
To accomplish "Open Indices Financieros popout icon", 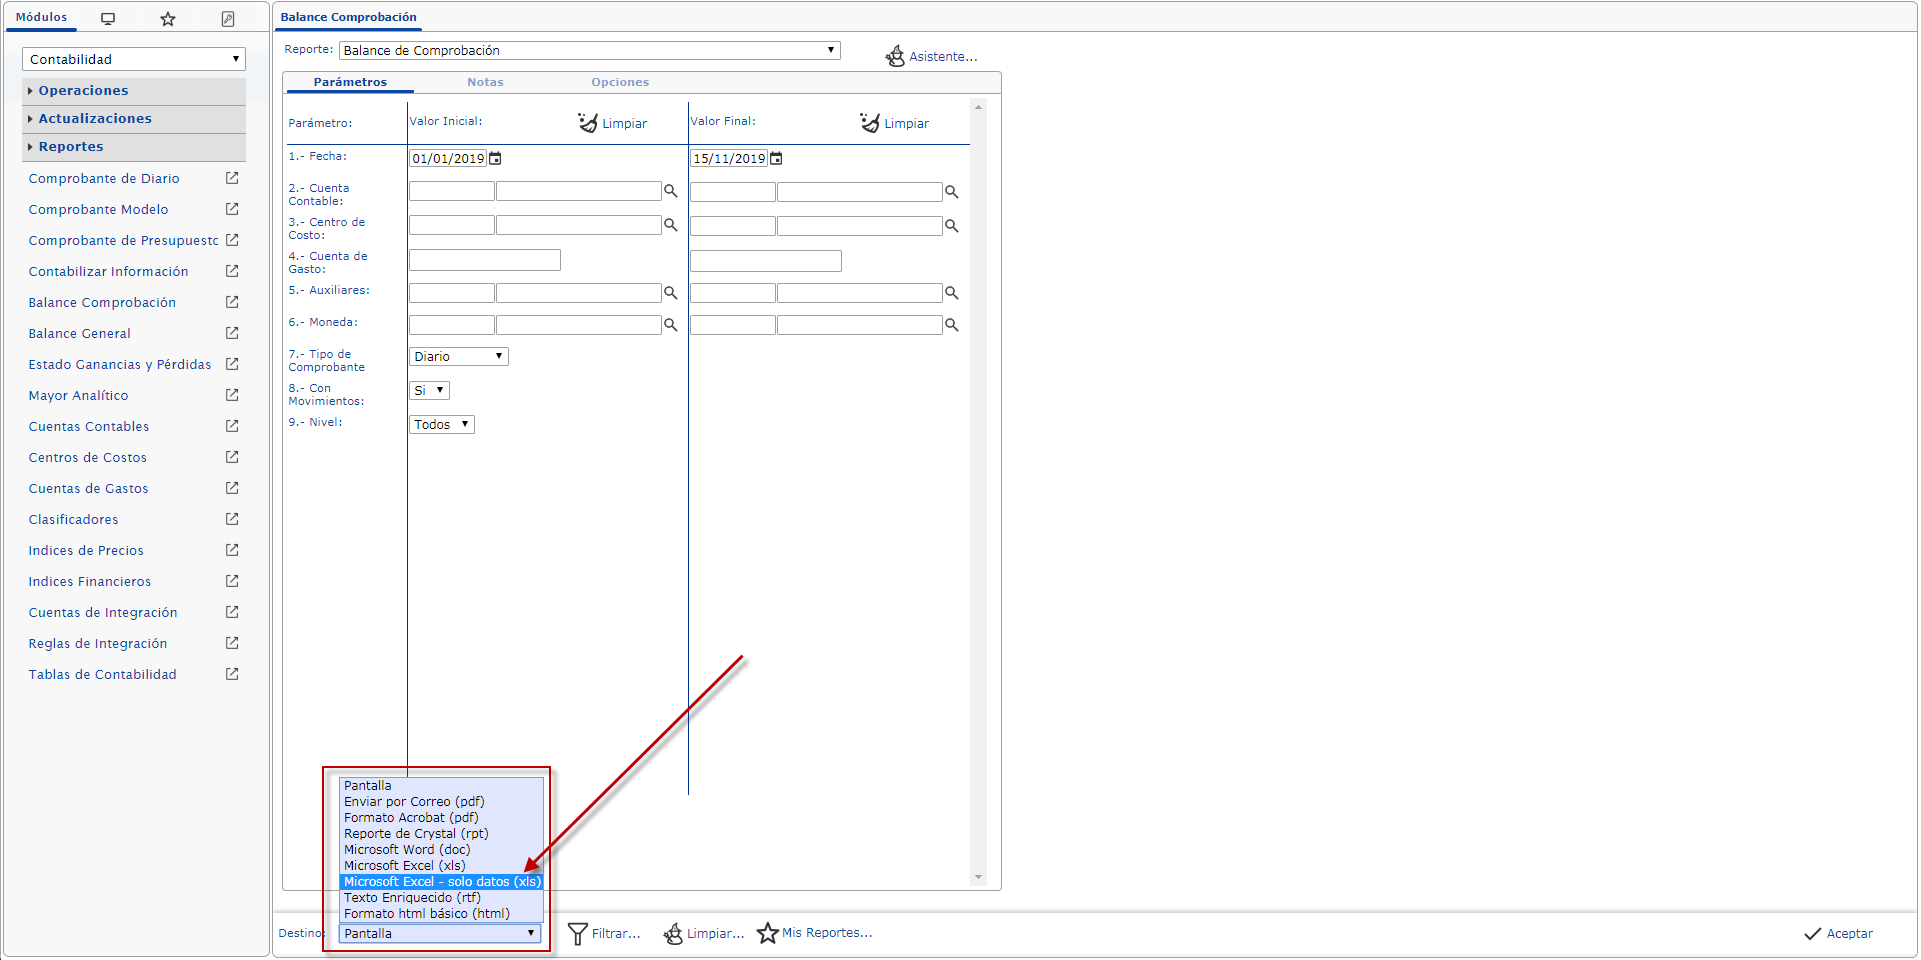I will pyautogui.click(x=232, y=581).
